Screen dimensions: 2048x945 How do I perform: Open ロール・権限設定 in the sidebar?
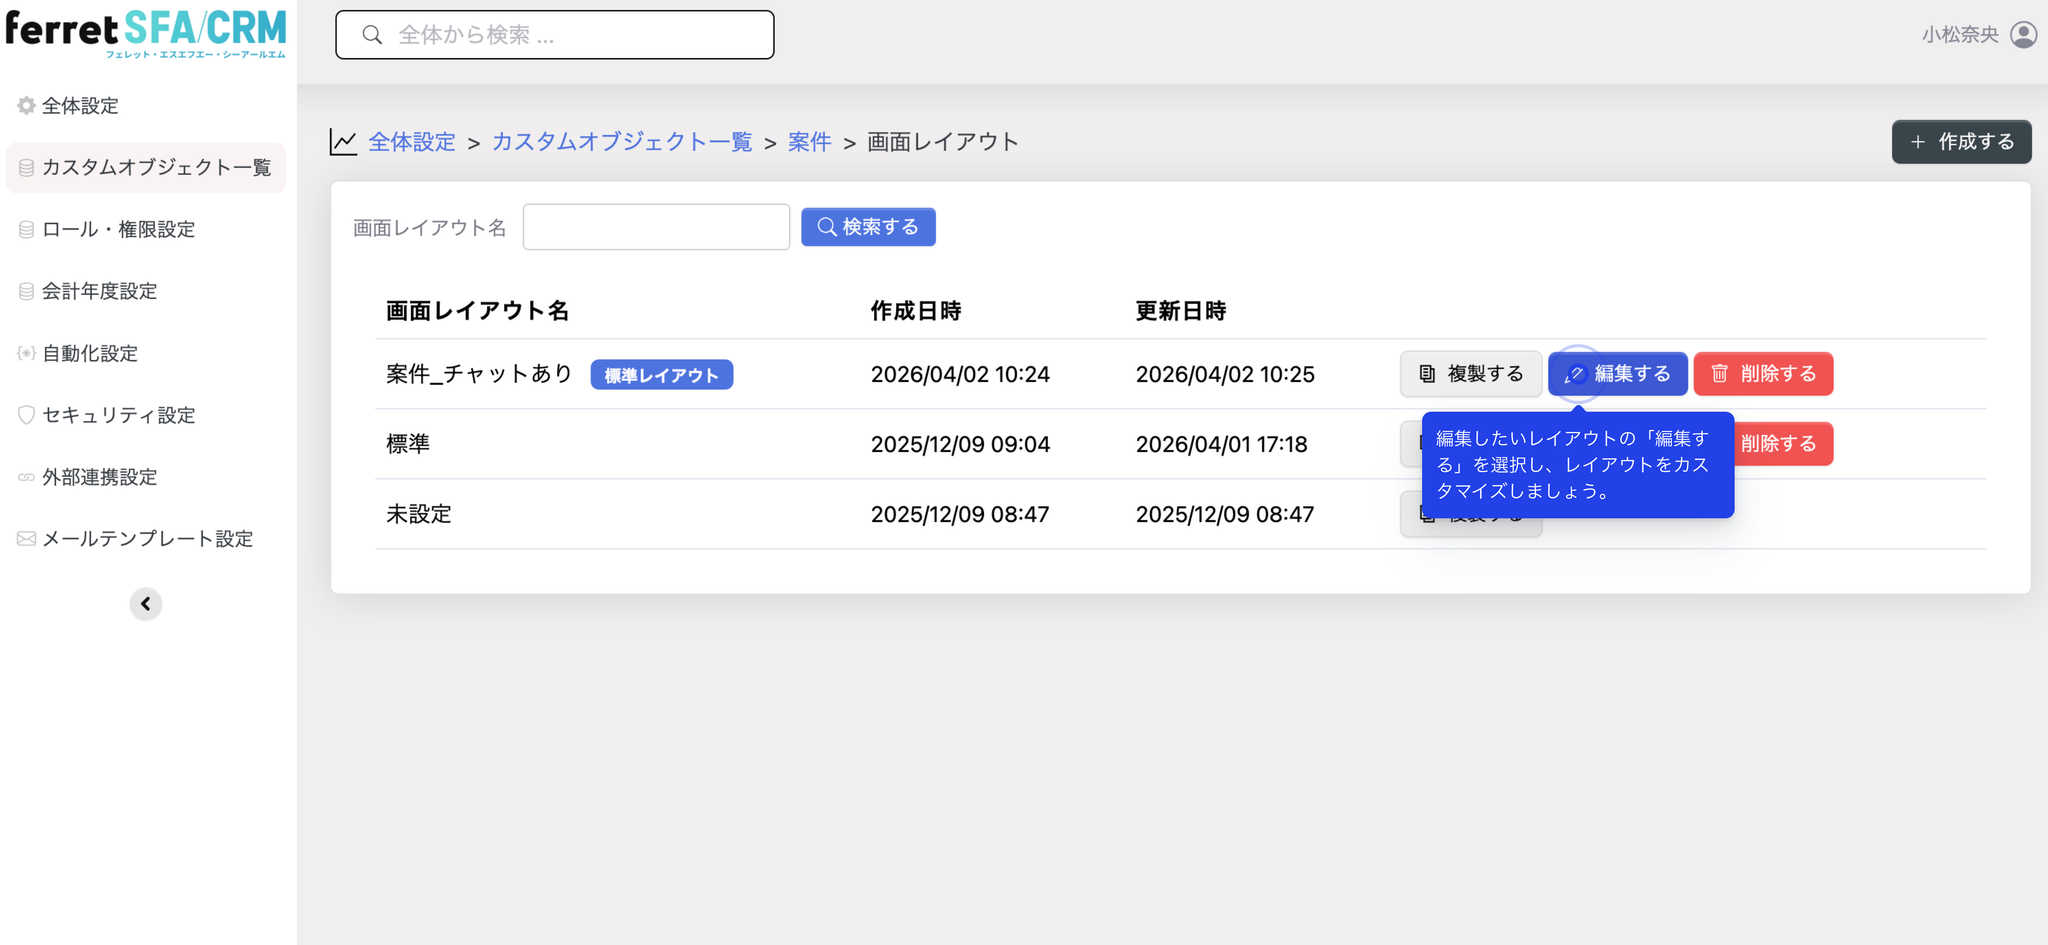pos(146,229)
